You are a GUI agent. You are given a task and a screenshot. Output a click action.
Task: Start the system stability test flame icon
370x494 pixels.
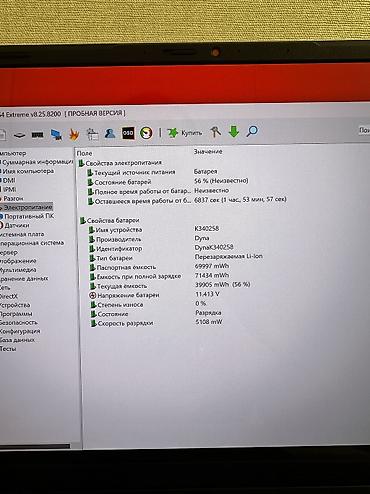[74, 134]
